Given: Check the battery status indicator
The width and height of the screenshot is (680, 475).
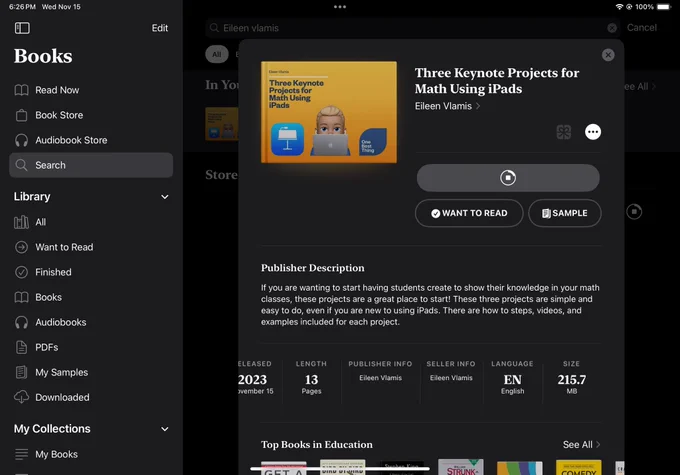Looking at the screenshot, I should tap(664, 7).
